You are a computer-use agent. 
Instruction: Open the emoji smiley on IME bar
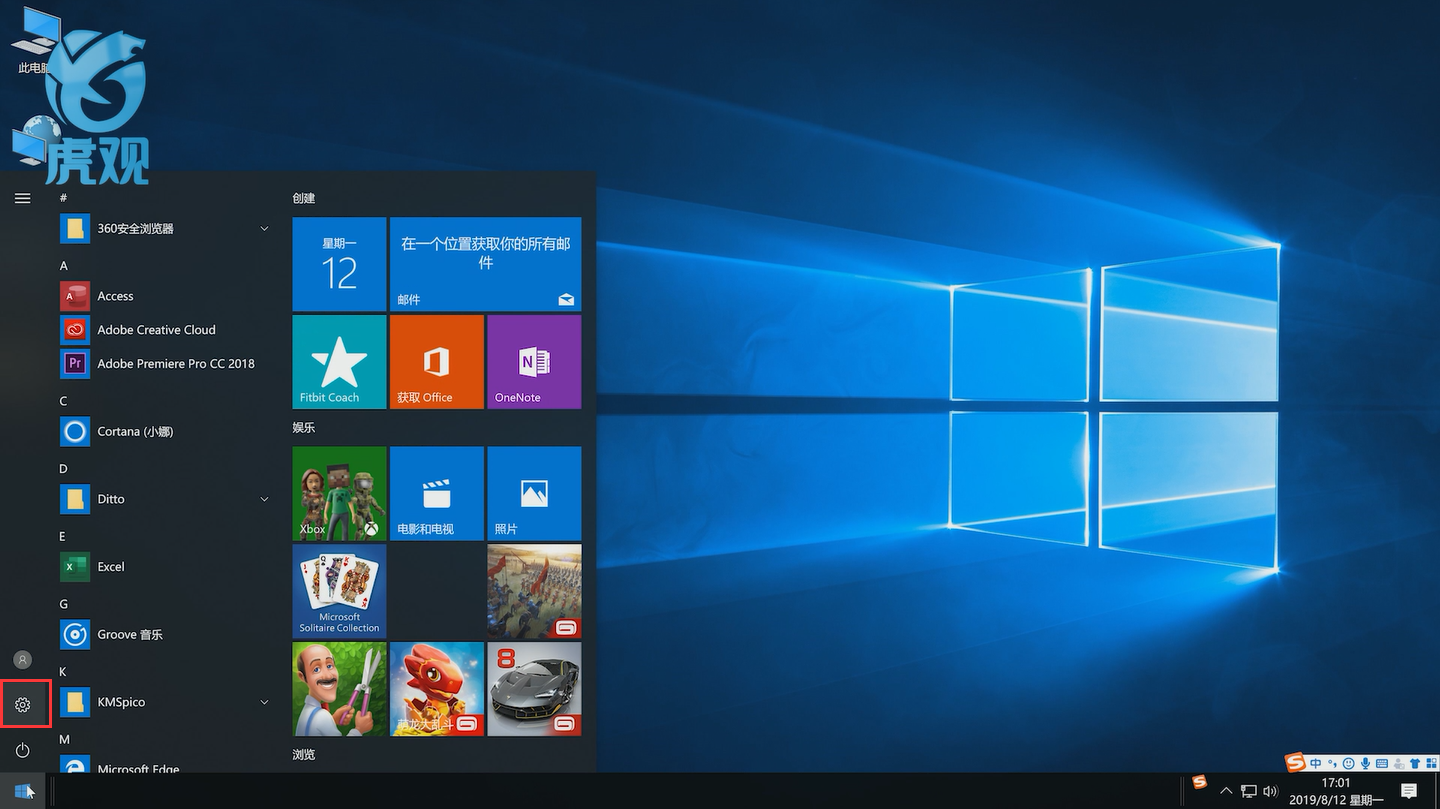coord(1348,763)
